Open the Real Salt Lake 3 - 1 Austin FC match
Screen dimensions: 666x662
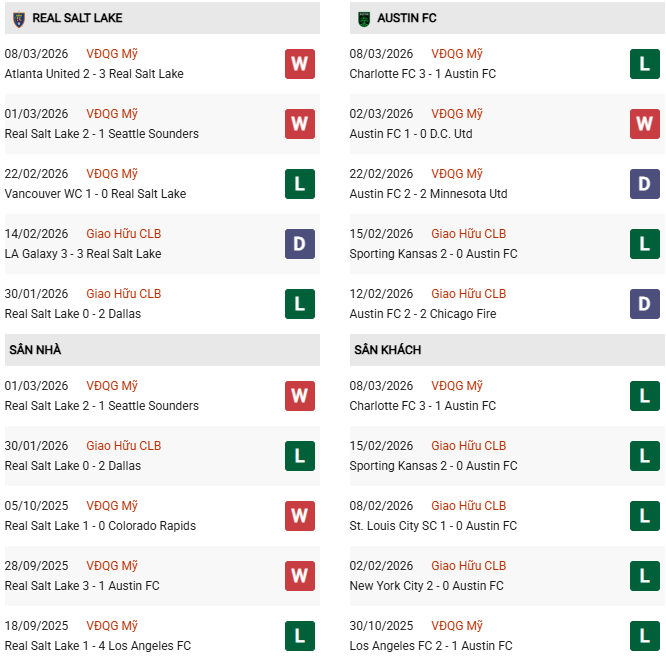coord(82,586)
